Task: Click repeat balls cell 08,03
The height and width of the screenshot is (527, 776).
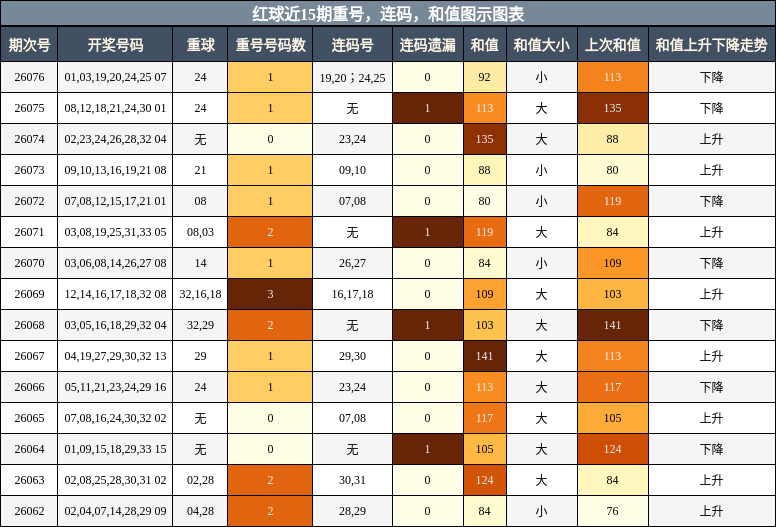Action: [200, 232]
